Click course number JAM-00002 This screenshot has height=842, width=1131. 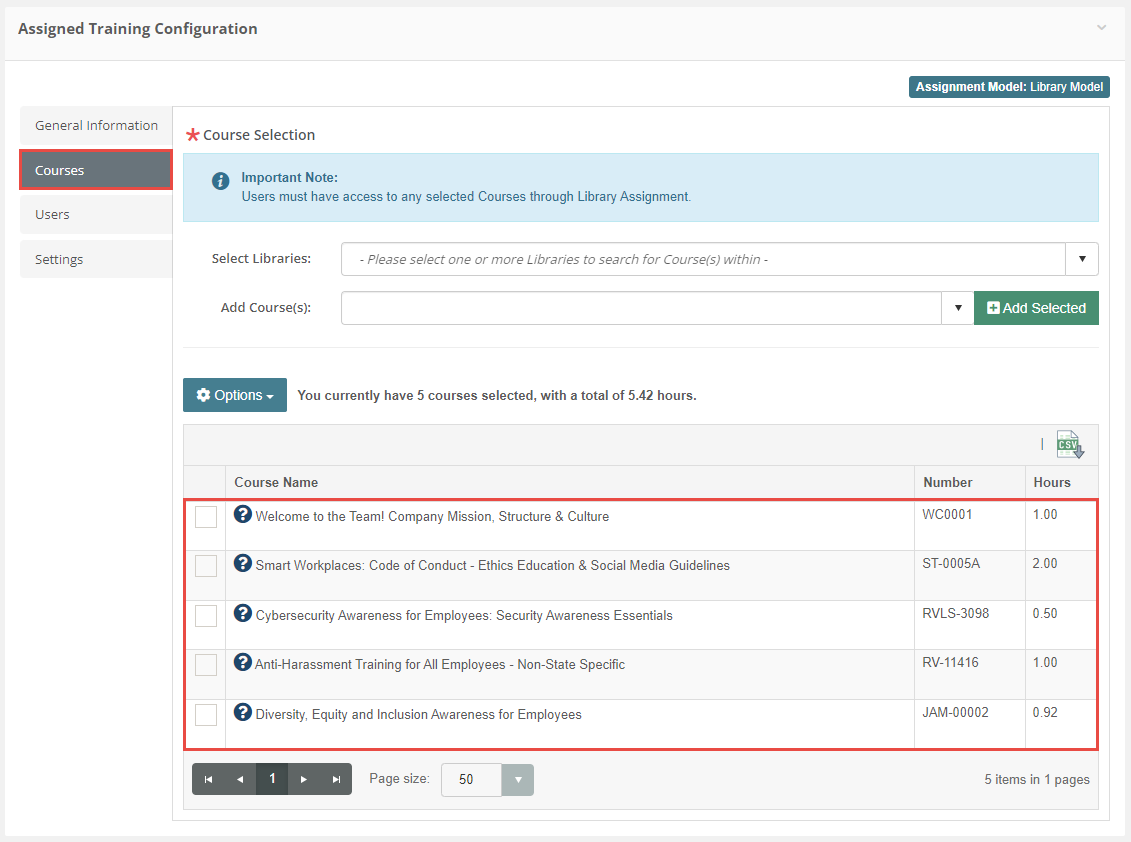click(955, 712)
